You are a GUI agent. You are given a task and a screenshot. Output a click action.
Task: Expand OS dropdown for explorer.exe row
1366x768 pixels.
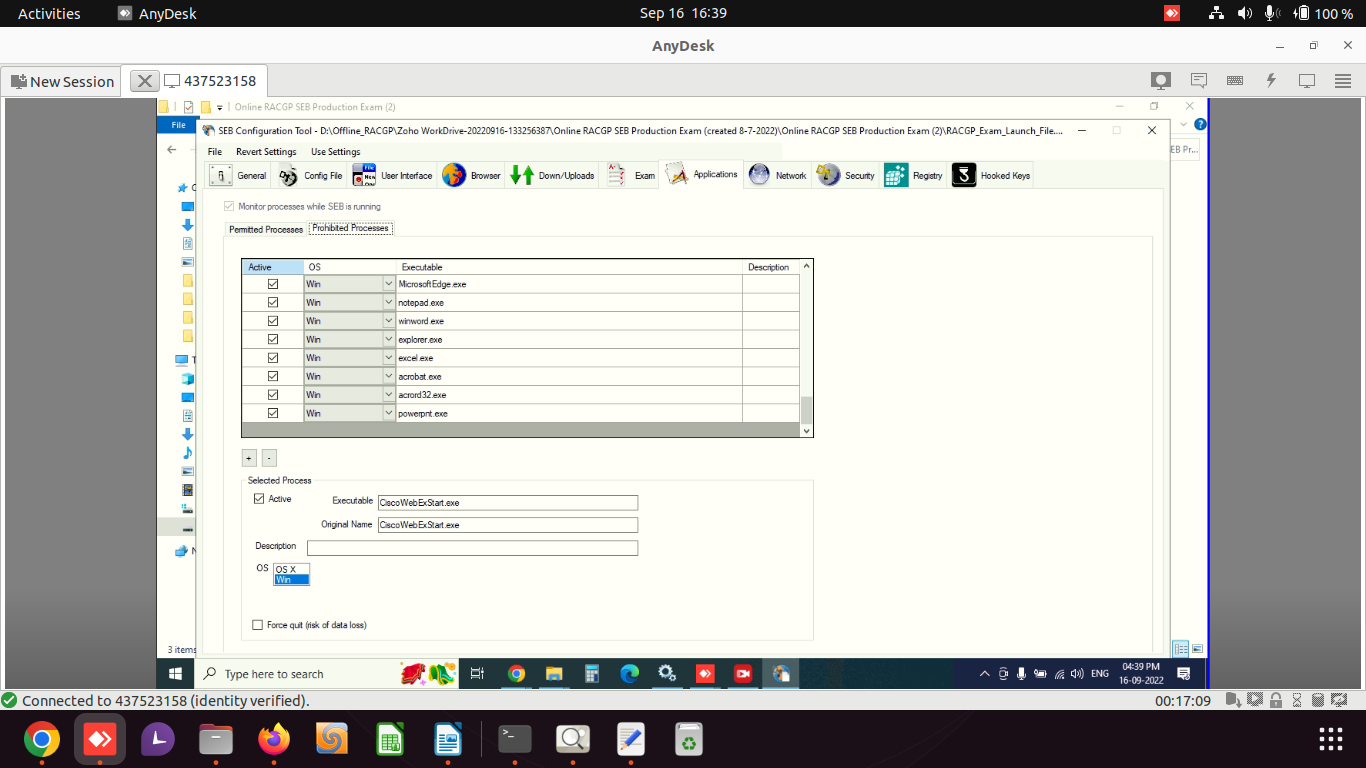point(389,339)
